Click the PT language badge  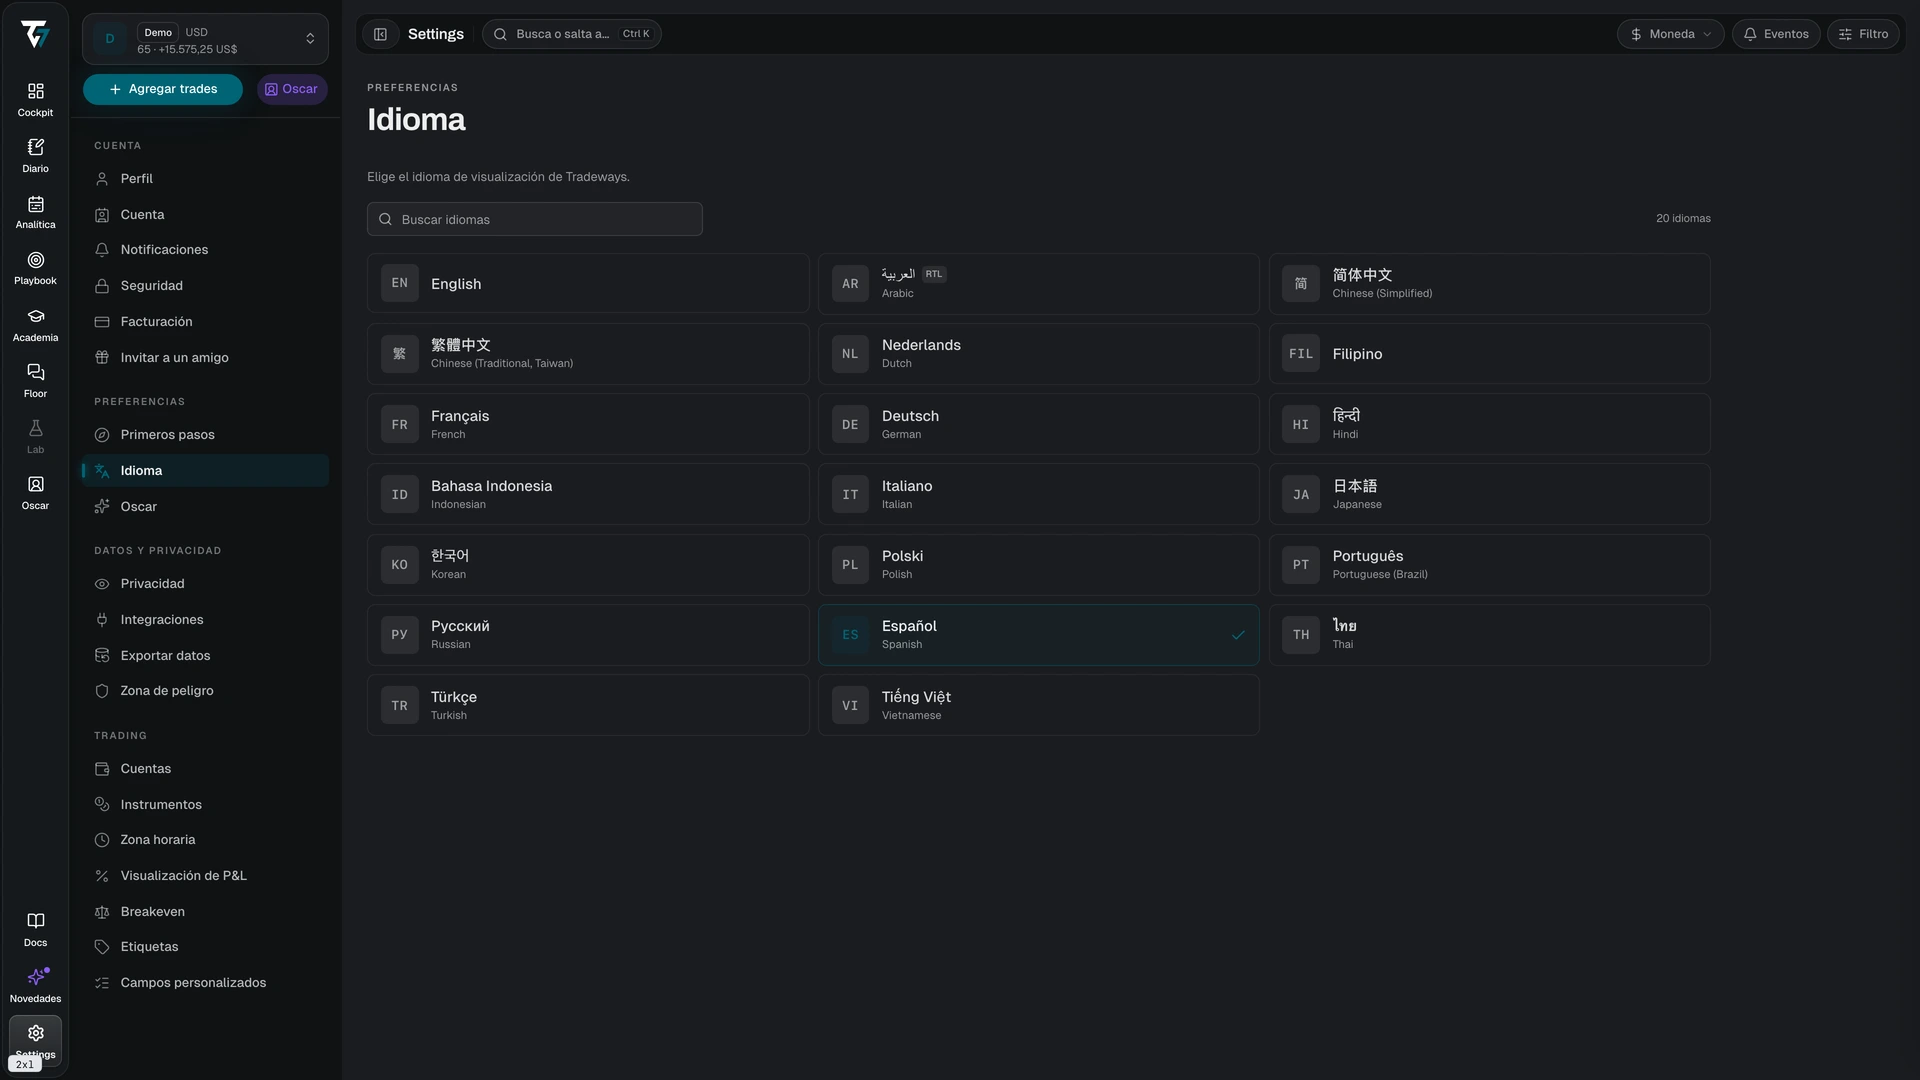1300,564
